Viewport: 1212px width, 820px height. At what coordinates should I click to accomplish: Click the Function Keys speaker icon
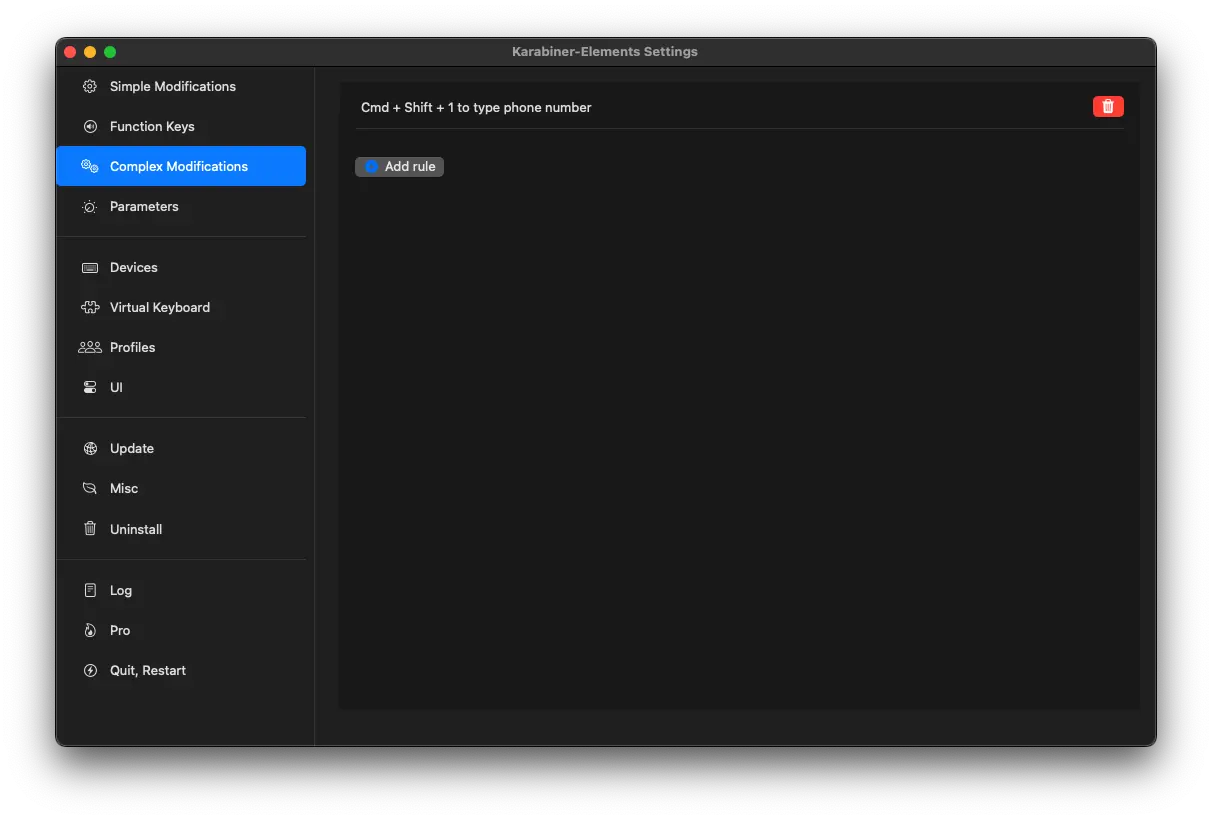pyautogui.click(x=90, y=126)
